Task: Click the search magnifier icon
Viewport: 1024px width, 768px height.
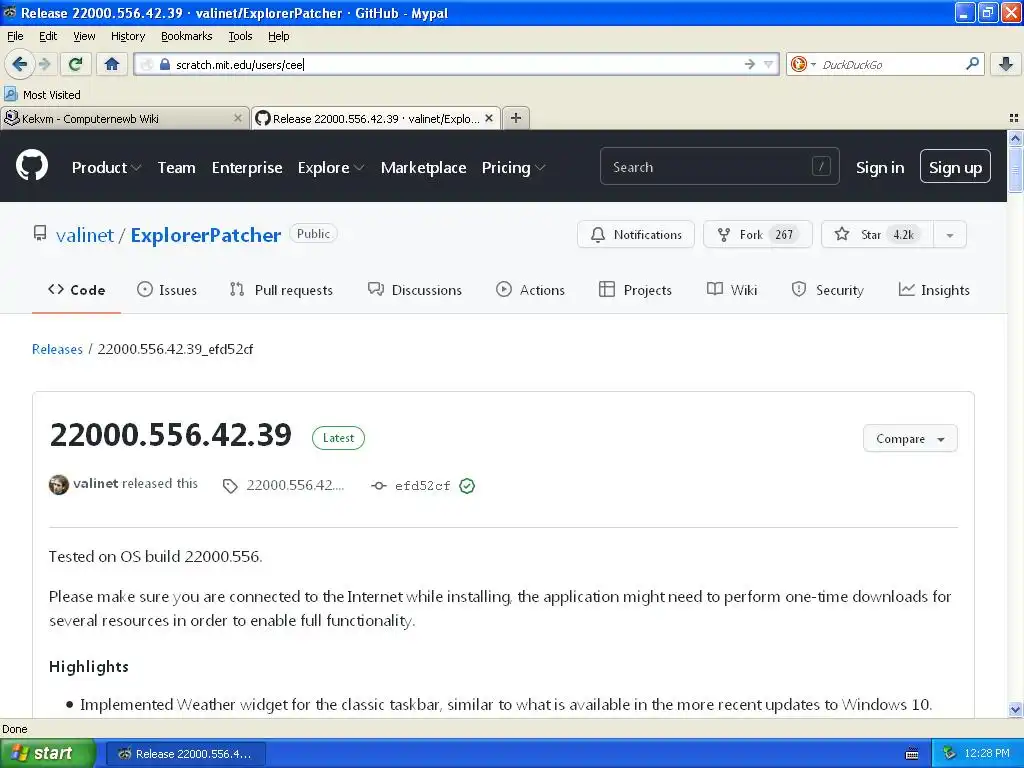Action: (x=972, y=64)
